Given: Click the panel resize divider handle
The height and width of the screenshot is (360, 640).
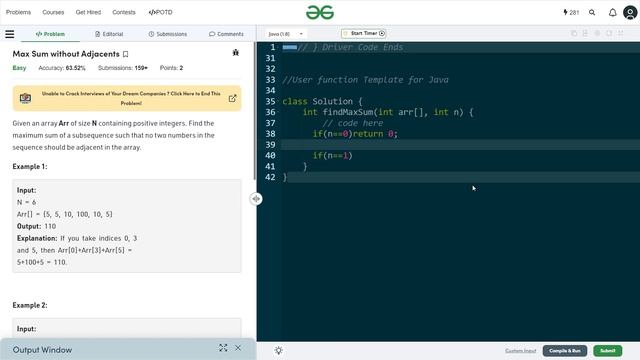Looking at the screenshot, I should [256, 199].
